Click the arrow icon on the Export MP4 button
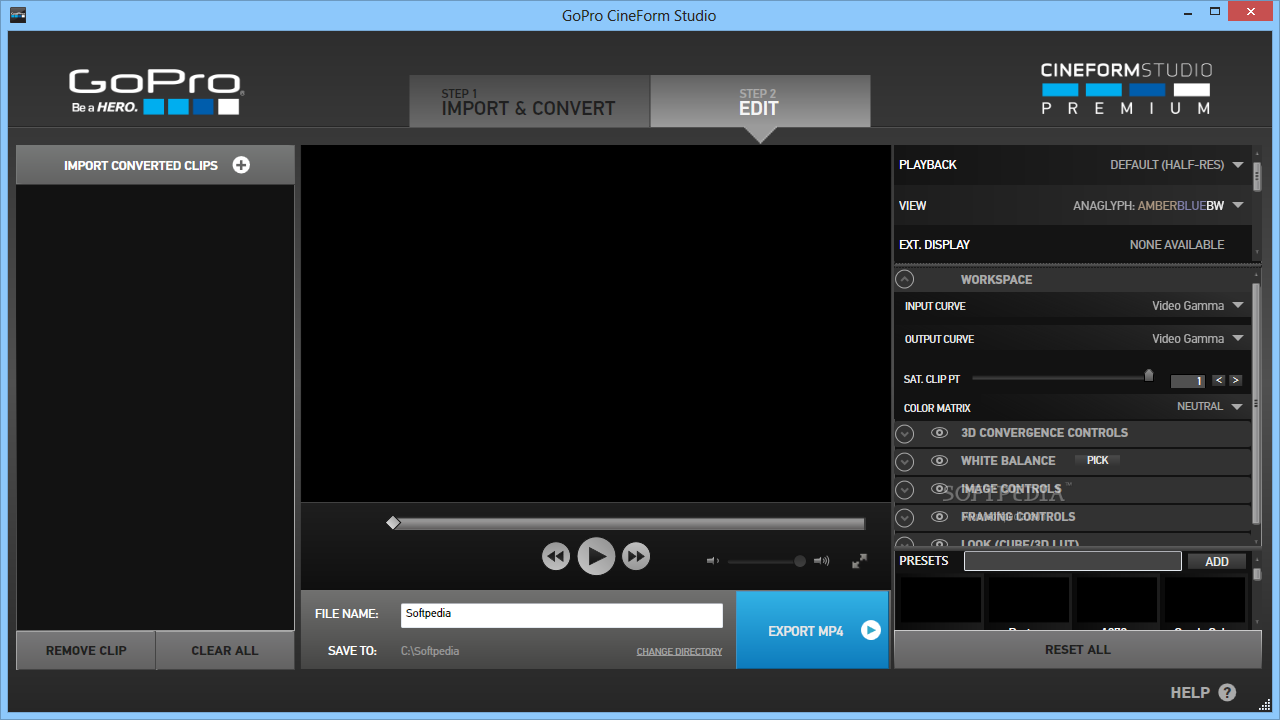This screenshot has width=1280, height=720. tap(871, 630)
